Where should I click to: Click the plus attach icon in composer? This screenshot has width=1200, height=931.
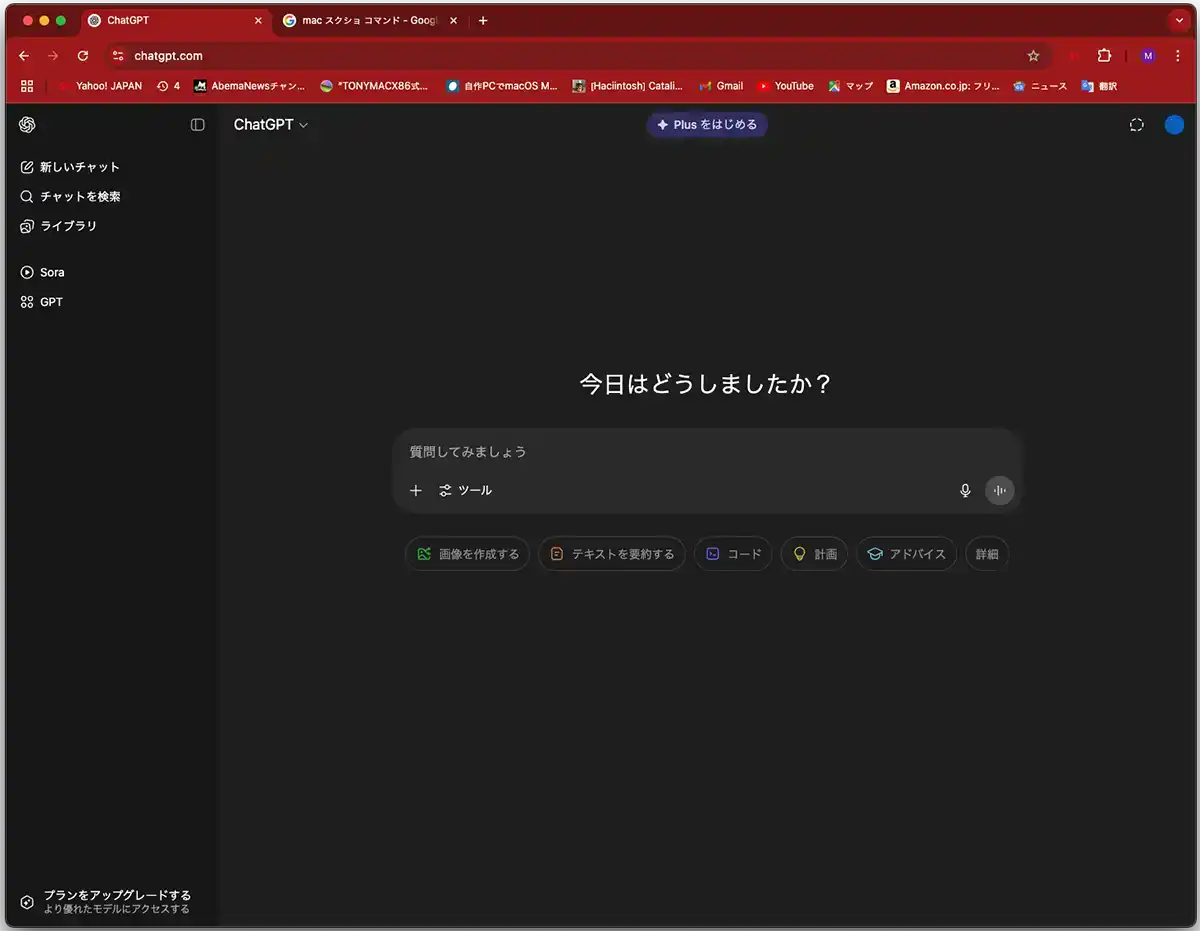click(416, 490)
